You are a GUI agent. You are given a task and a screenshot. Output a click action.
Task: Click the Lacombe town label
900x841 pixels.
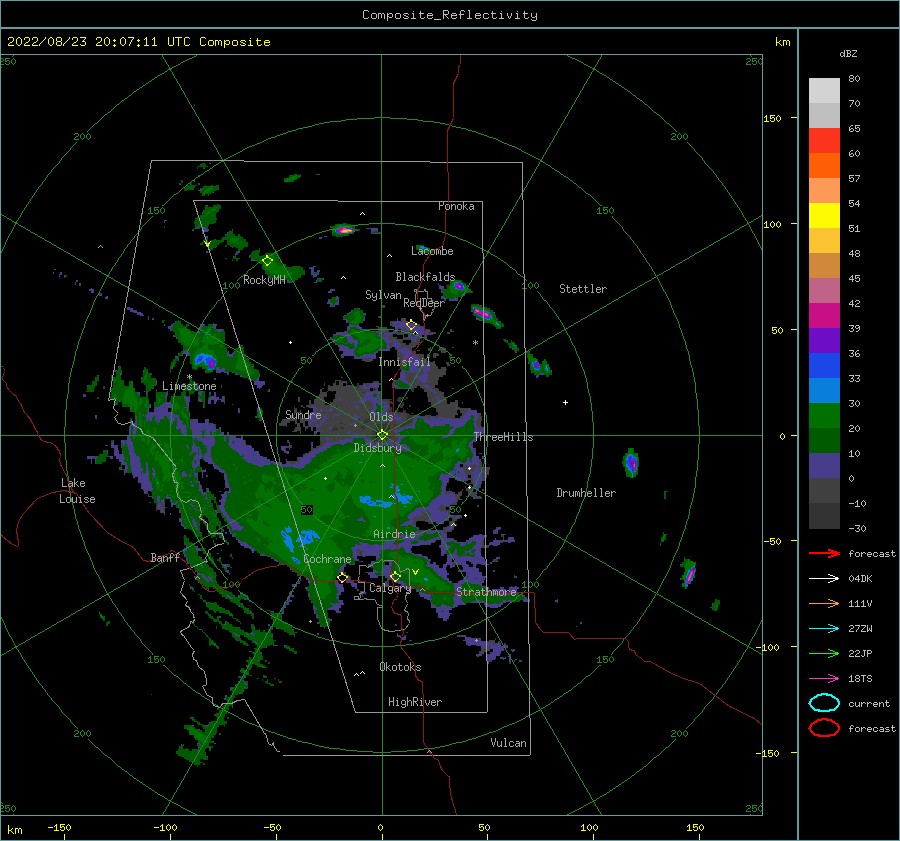[x=432, y=251]
